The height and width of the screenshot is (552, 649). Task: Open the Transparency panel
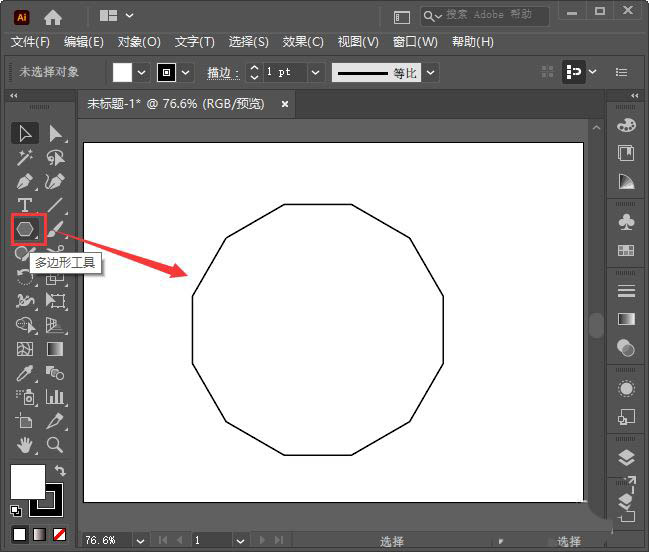[x=626, y=348]
